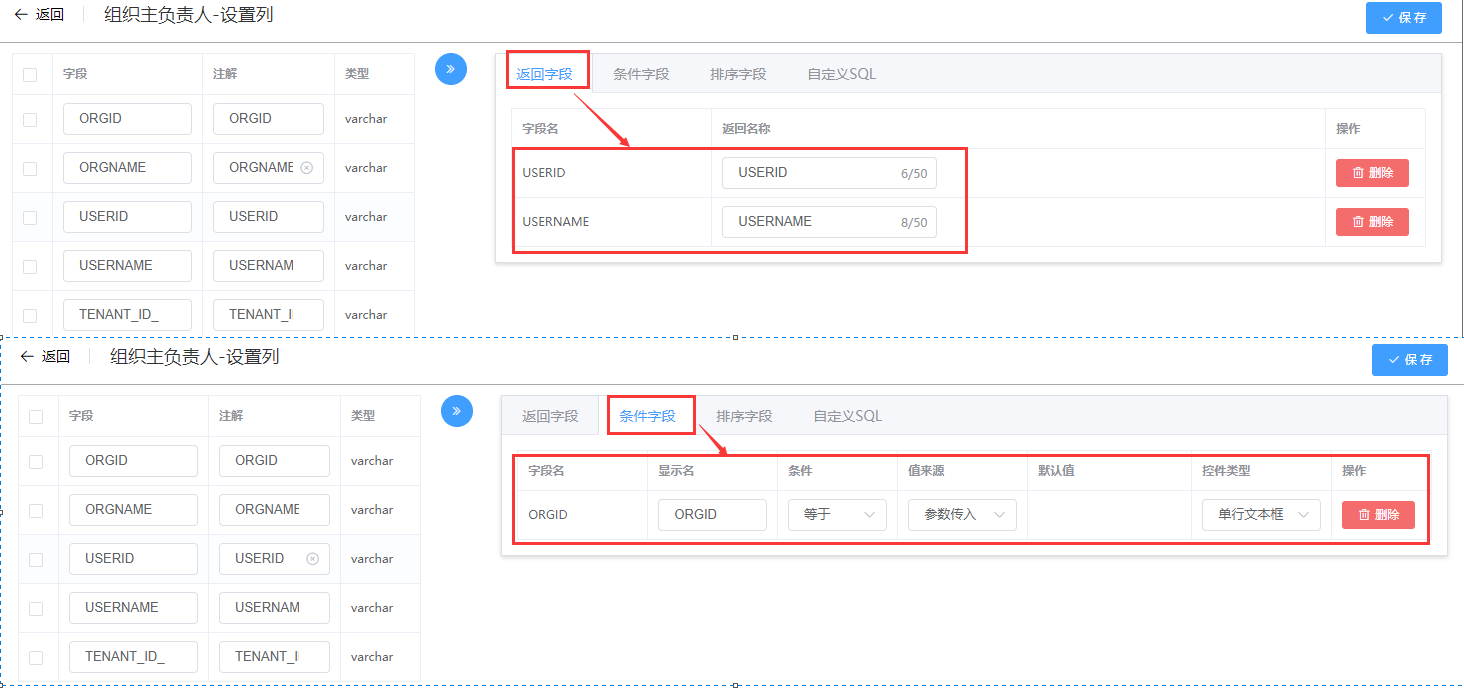Click the ORGID display name input field
1464x693 pixels.
pyautogui.click(x=711, y=515)
